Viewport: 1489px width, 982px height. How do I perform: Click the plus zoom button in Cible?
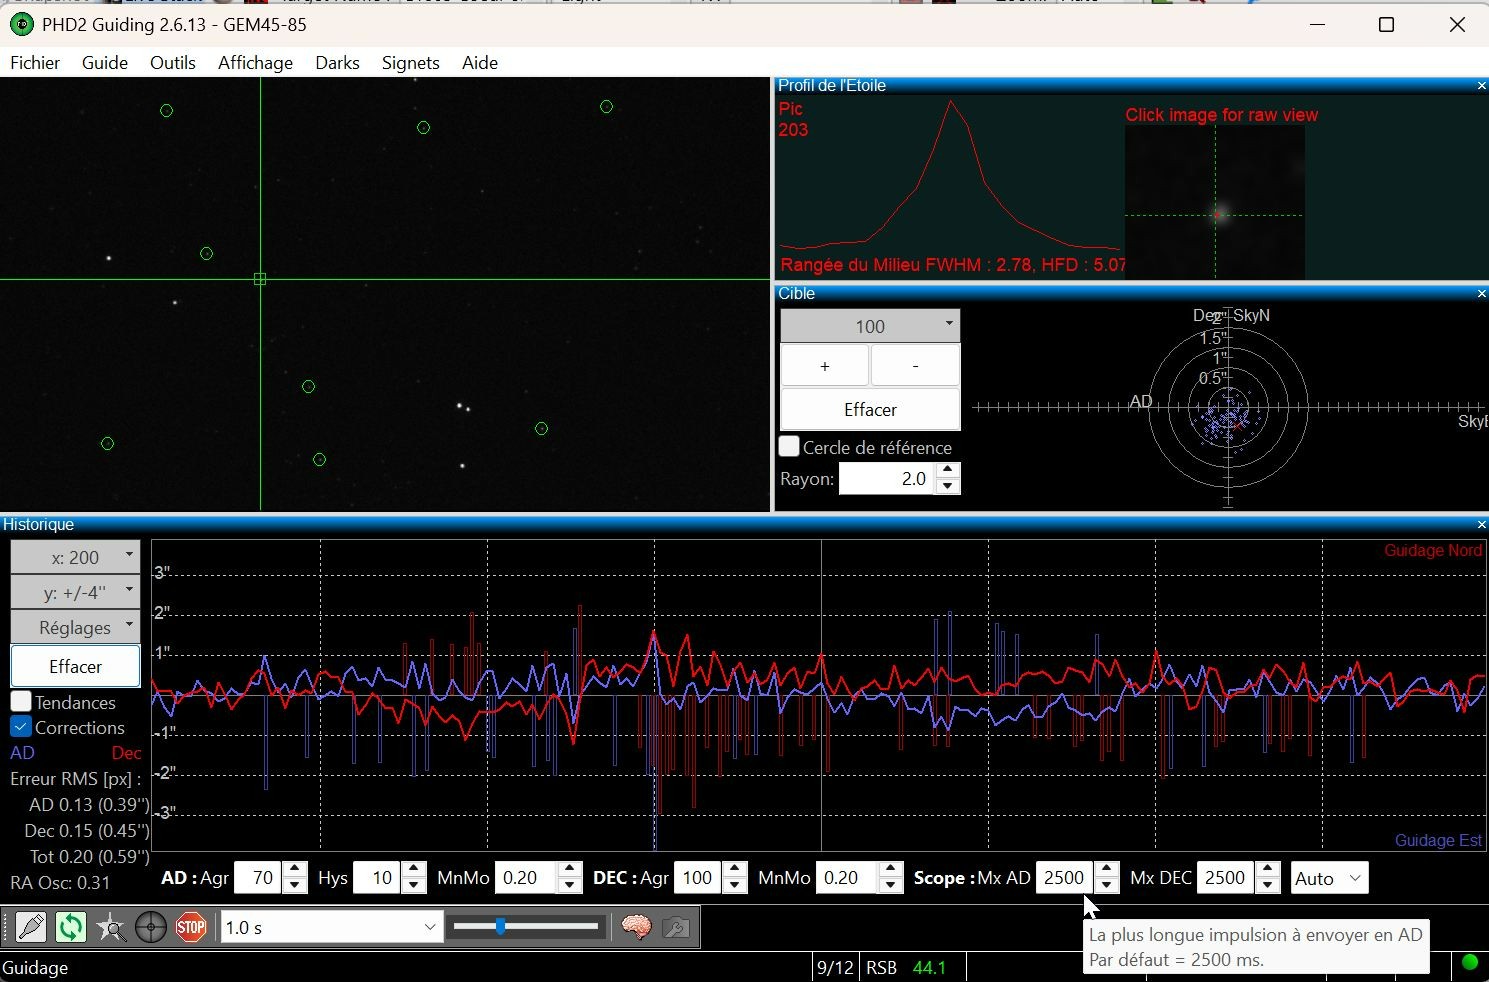tap(824, 366)
